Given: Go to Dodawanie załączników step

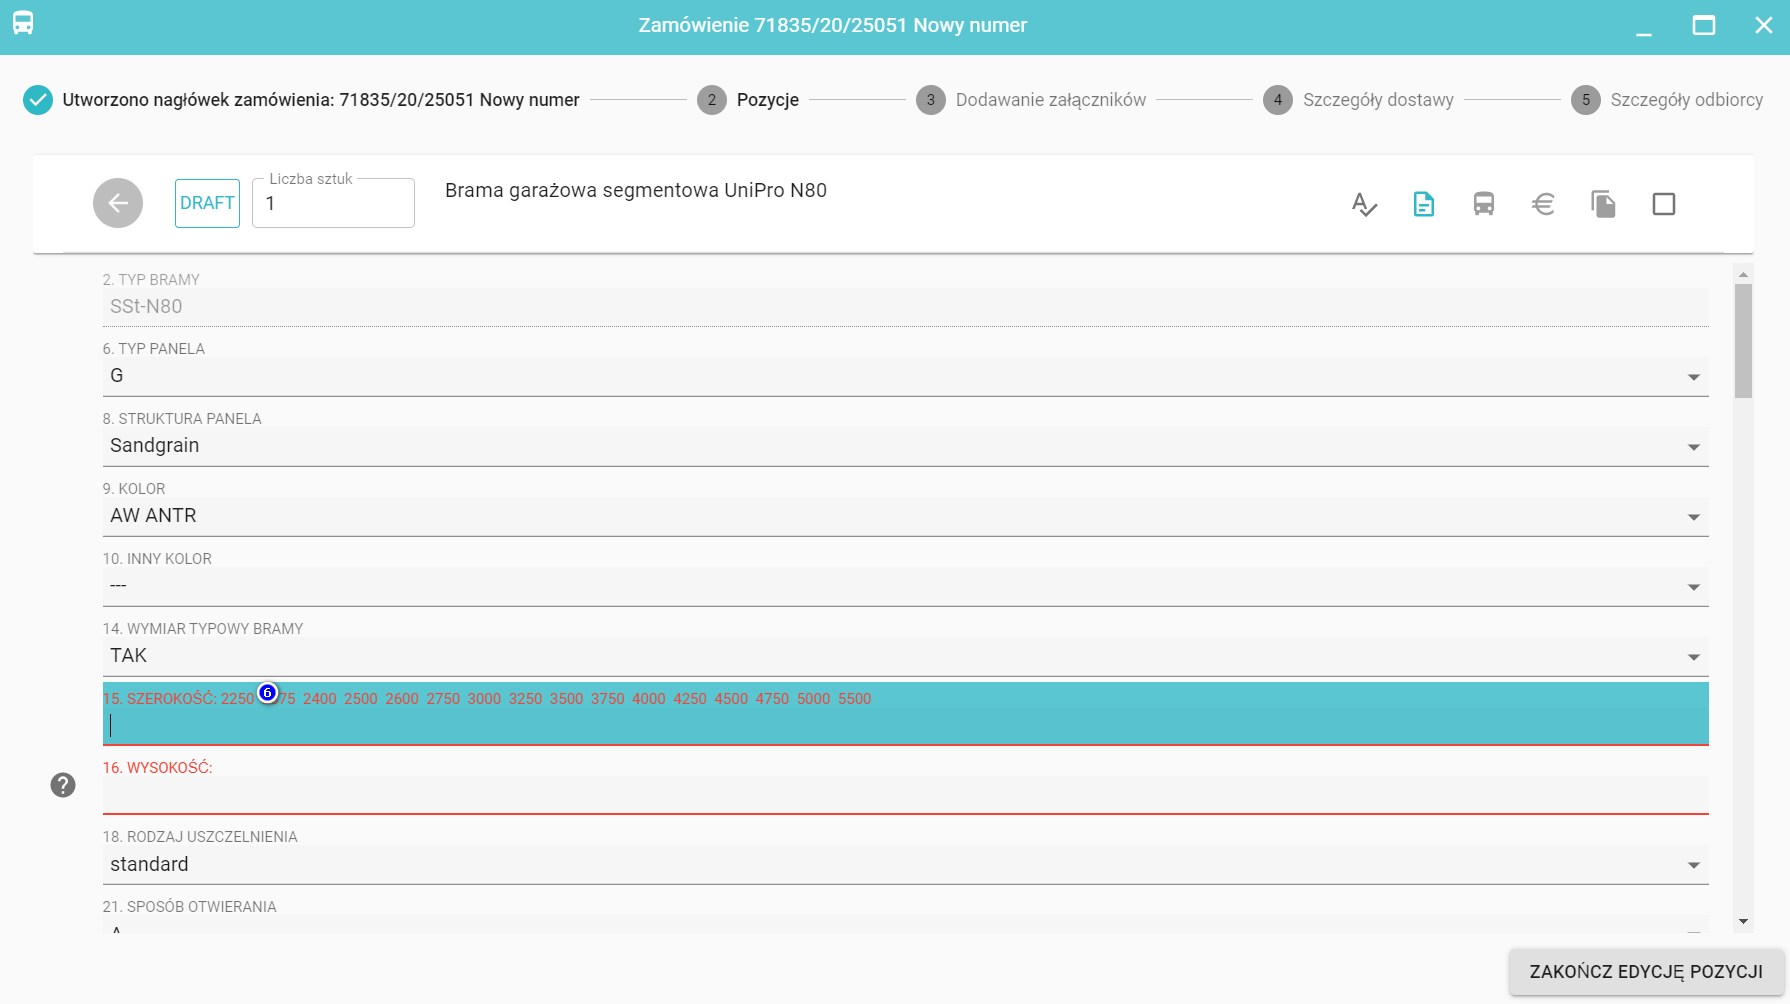Looking at the screenshot, I should (x=1049, y=100).
